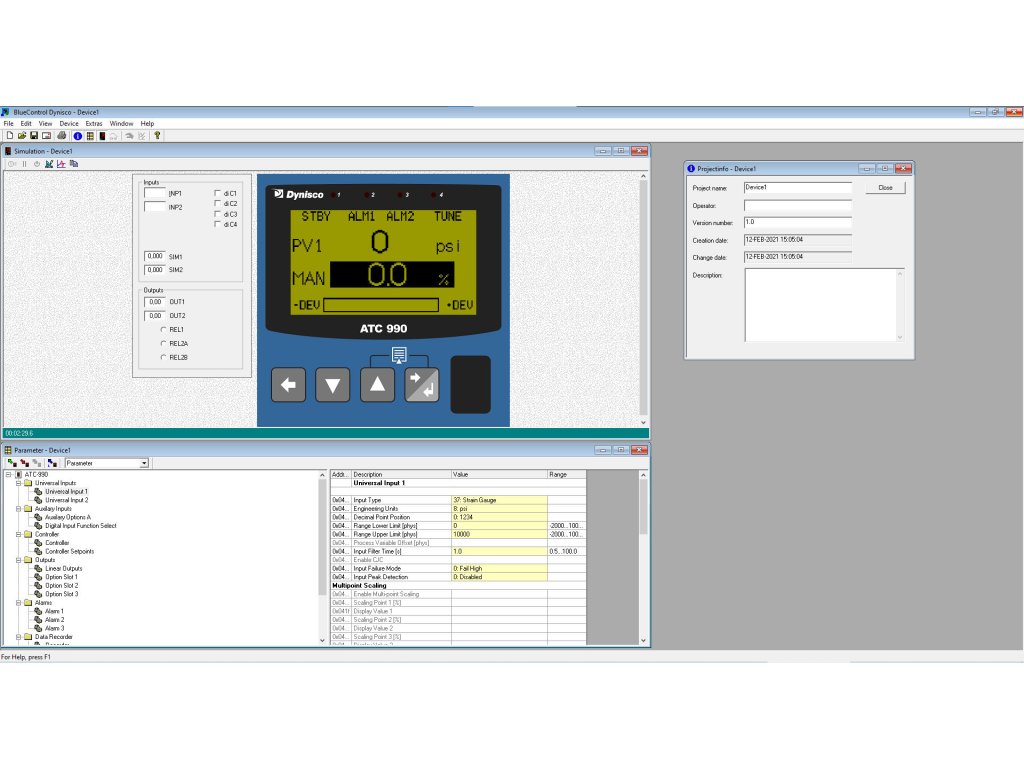This screenshot has width=1024, height=768.
Task: Click the Simulation device toolbar icon
Action: pos(102,136)
